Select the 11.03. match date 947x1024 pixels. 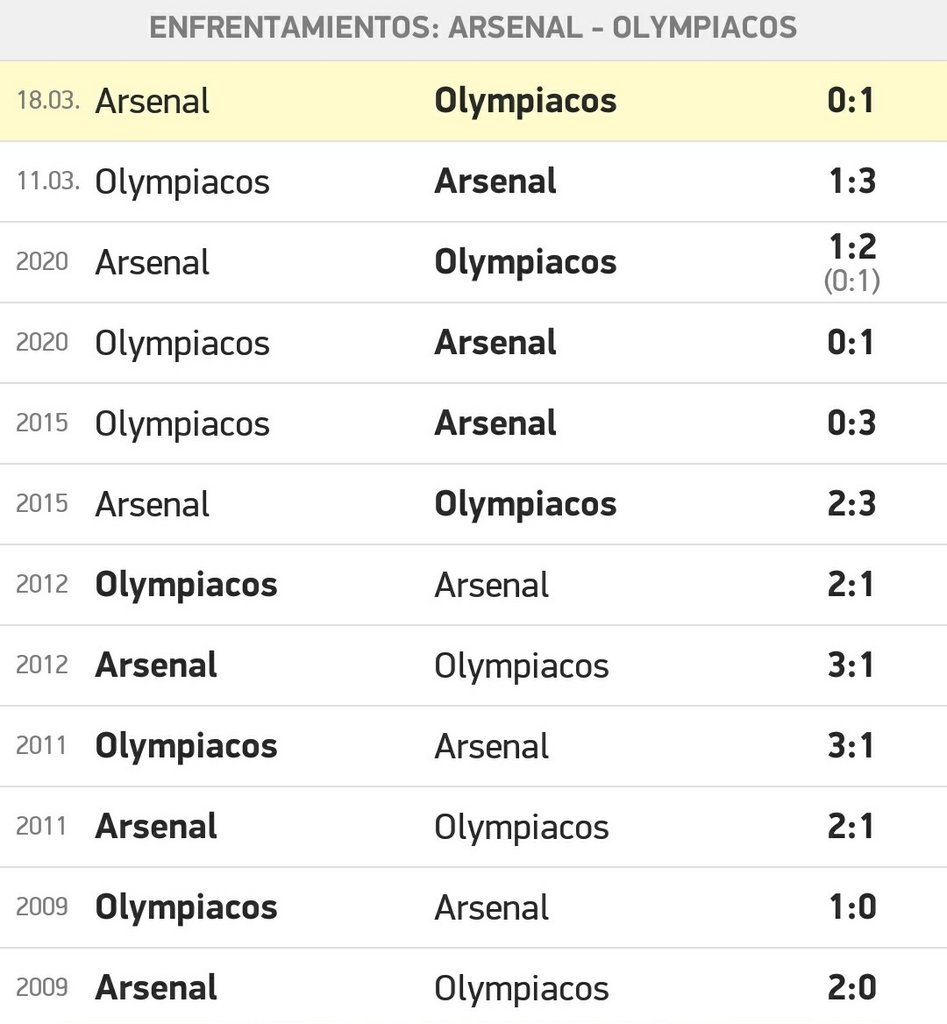47,182
